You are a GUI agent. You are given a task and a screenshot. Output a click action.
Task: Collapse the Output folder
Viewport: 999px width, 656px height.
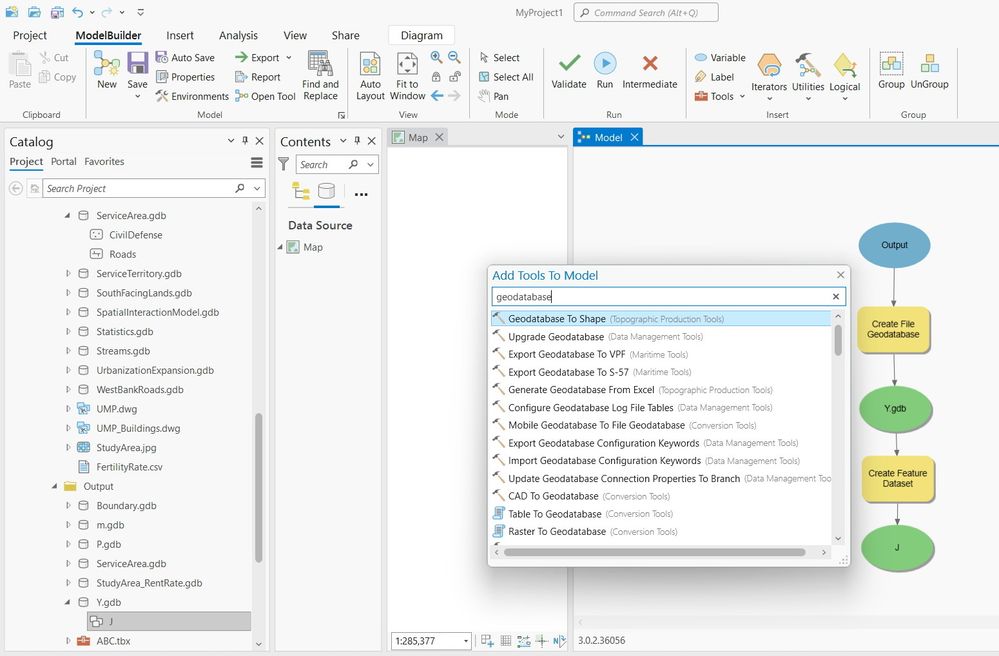(55, 487)
